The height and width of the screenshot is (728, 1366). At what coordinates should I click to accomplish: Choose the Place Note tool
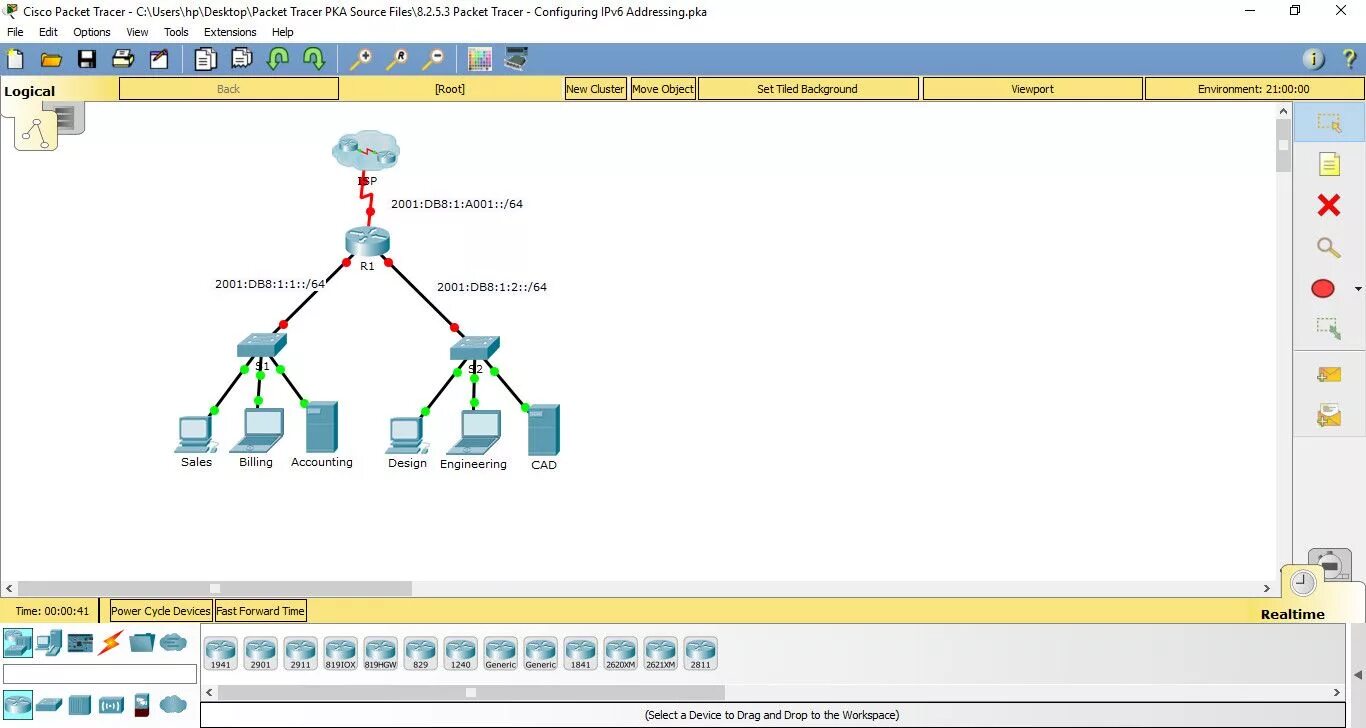[1329, 164]
